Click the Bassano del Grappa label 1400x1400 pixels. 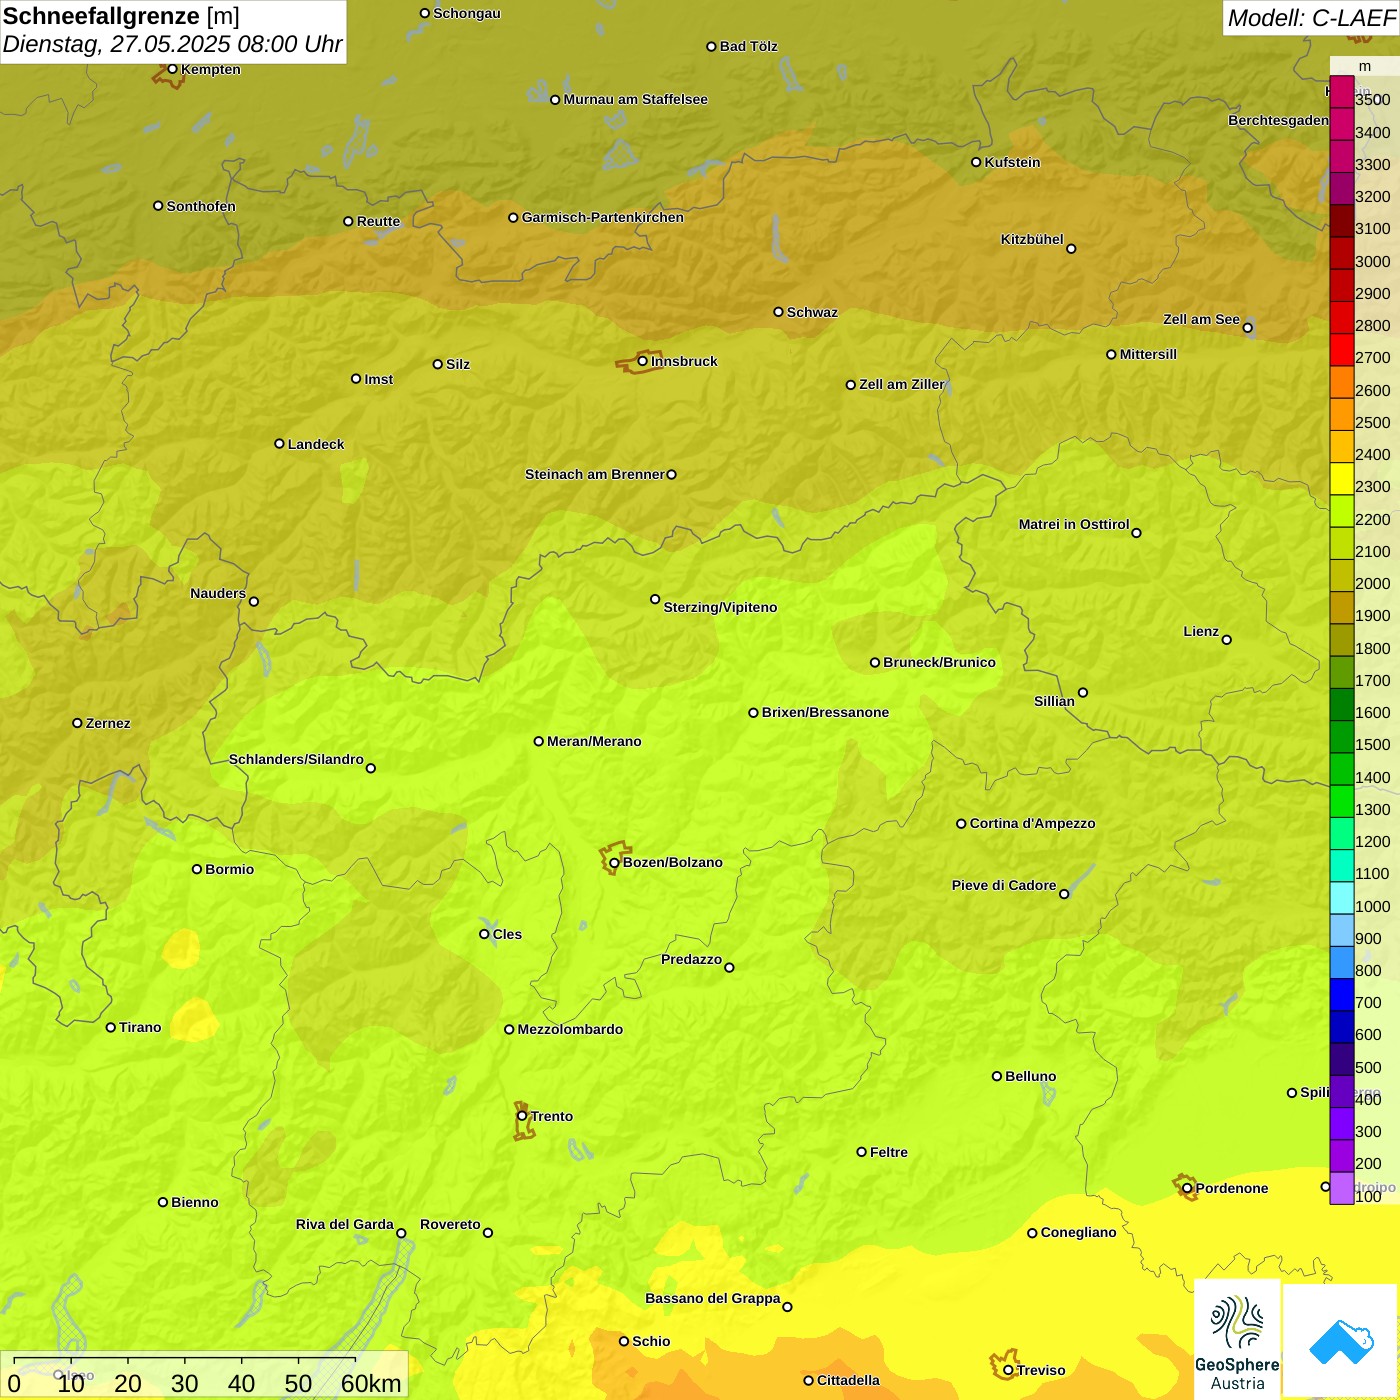point(713,1298)
